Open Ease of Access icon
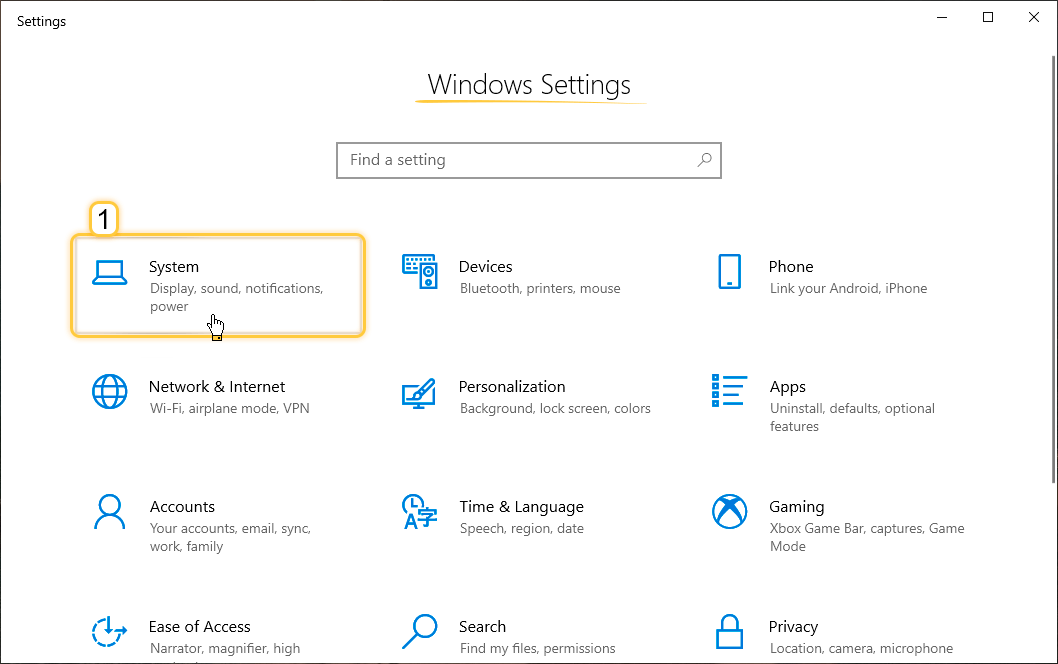 (x=110, y=631)
